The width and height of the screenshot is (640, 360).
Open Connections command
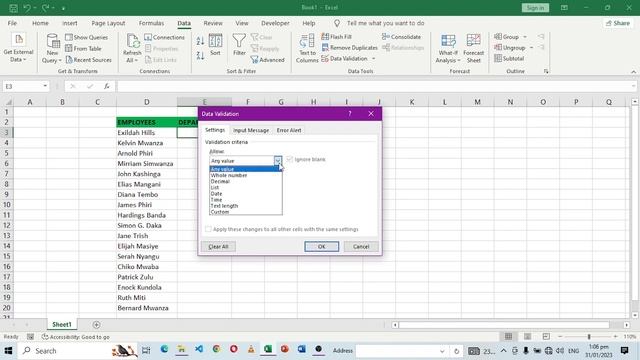(x=164, y=37)
